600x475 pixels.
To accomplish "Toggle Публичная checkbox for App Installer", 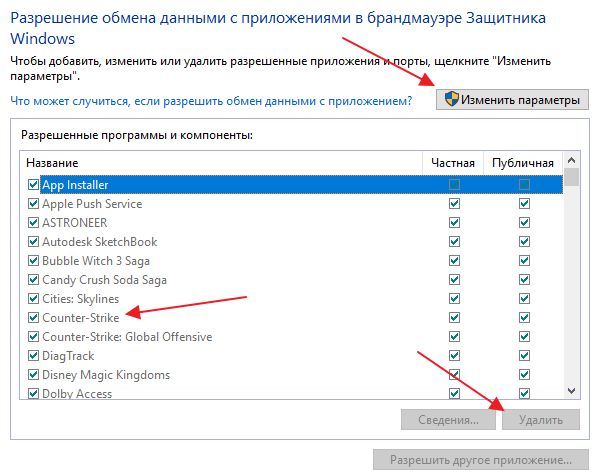I will pyautogui.click(x=524, y=184).
